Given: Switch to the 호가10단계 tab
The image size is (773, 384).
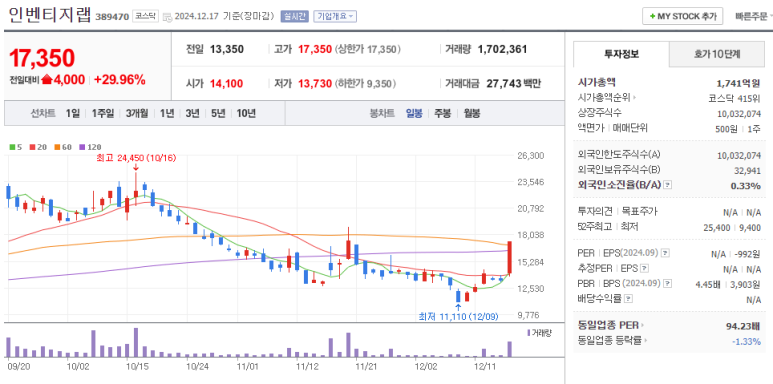Looking at the screenshot, I should point(717,54).
